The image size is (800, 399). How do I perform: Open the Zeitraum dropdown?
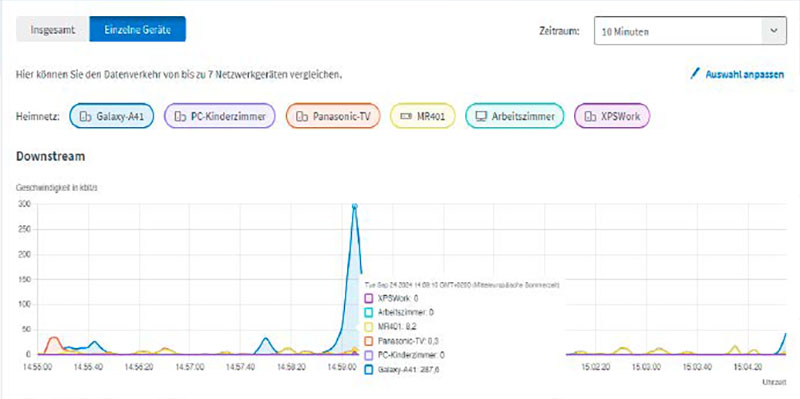(690, 31)
